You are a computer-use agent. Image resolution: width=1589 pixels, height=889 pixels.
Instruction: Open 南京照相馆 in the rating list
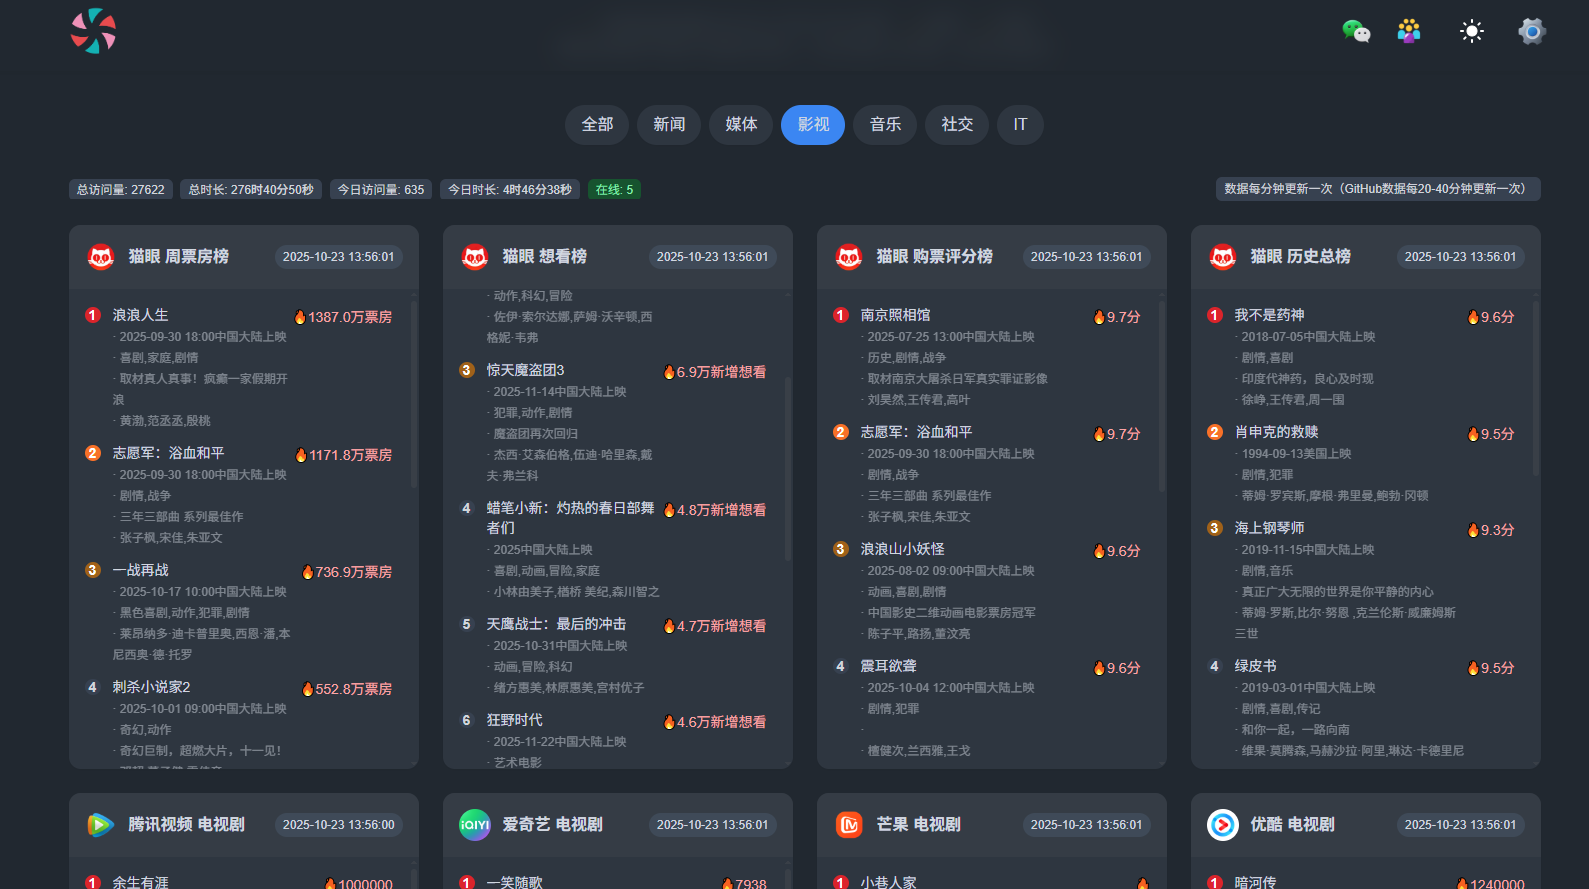(895, 315)
